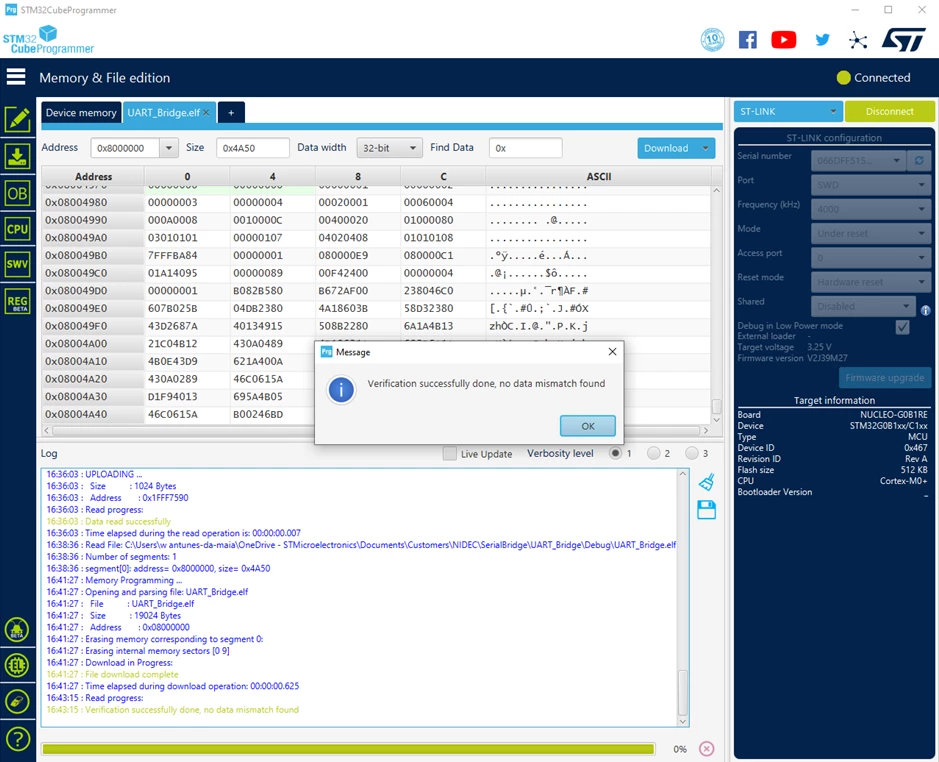939x762 pixels.
Task: Click the ST logo
Action: (x=904, y=40)
